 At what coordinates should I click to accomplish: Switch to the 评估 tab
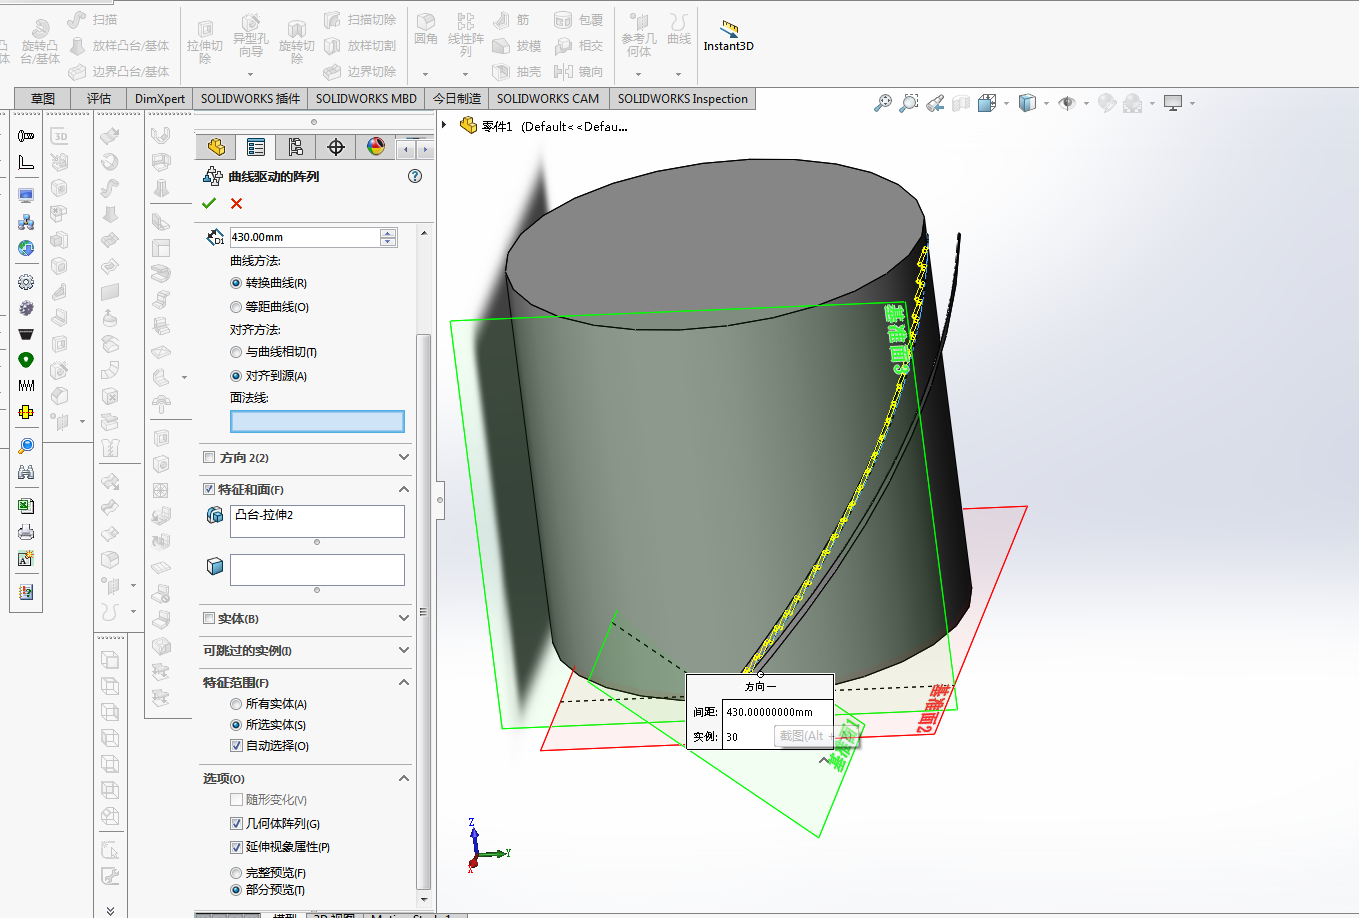point(99,98)
